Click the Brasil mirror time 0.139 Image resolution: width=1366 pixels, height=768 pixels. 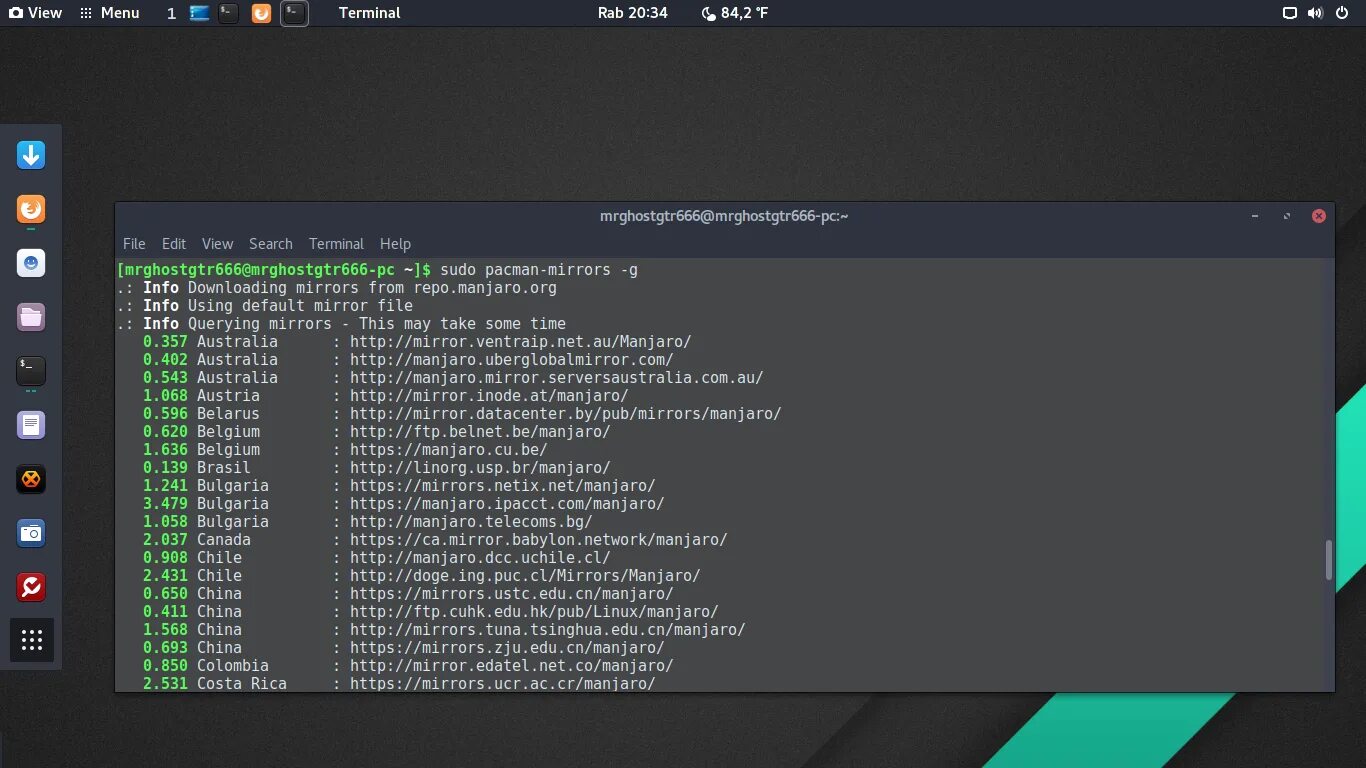[x=165, y=468]
